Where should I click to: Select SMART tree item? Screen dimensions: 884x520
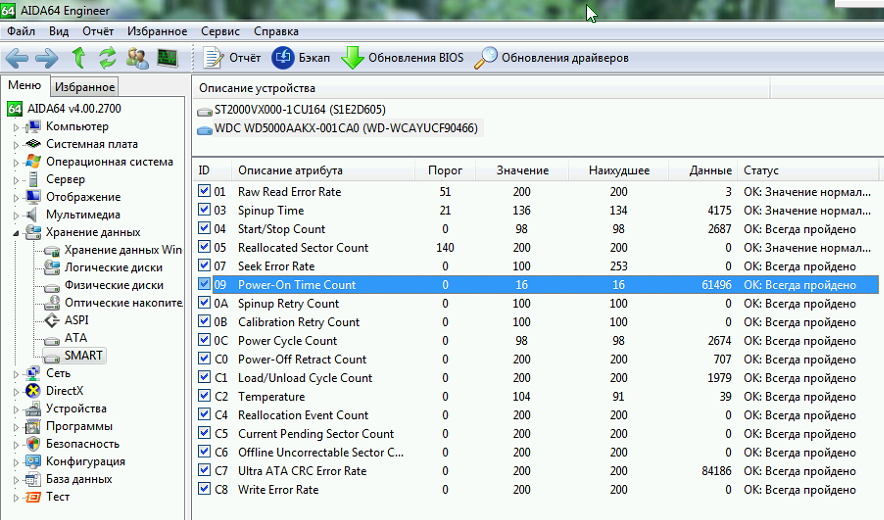pos(83,355)
